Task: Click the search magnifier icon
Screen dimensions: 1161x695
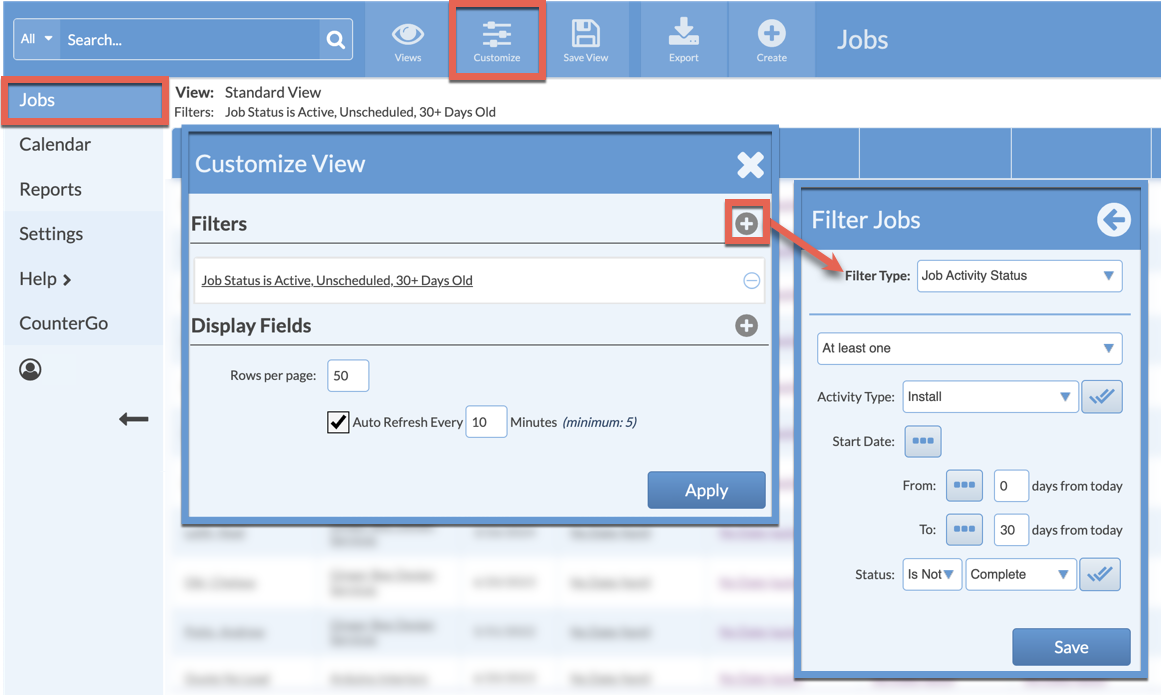Action: [334, 39]
